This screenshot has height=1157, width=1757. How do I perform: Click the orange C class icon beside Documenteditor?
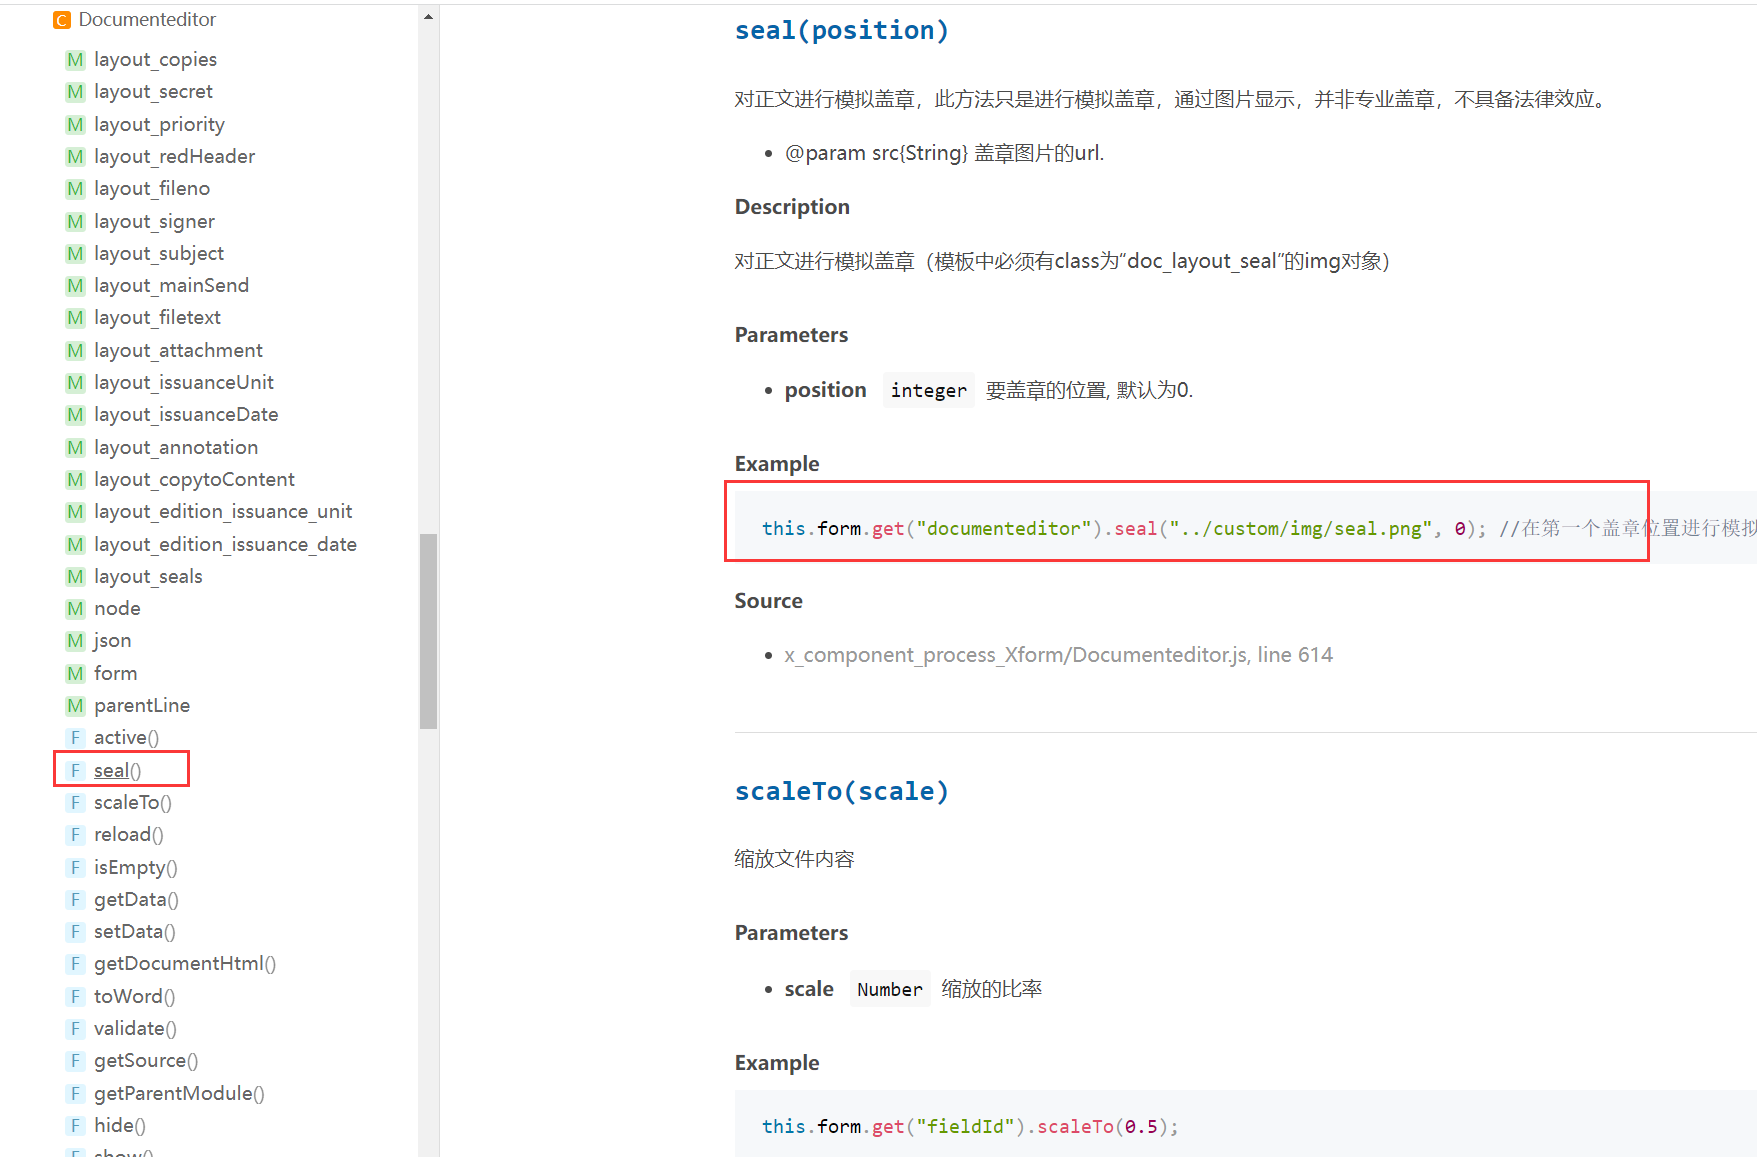click(x=62, y=20)
